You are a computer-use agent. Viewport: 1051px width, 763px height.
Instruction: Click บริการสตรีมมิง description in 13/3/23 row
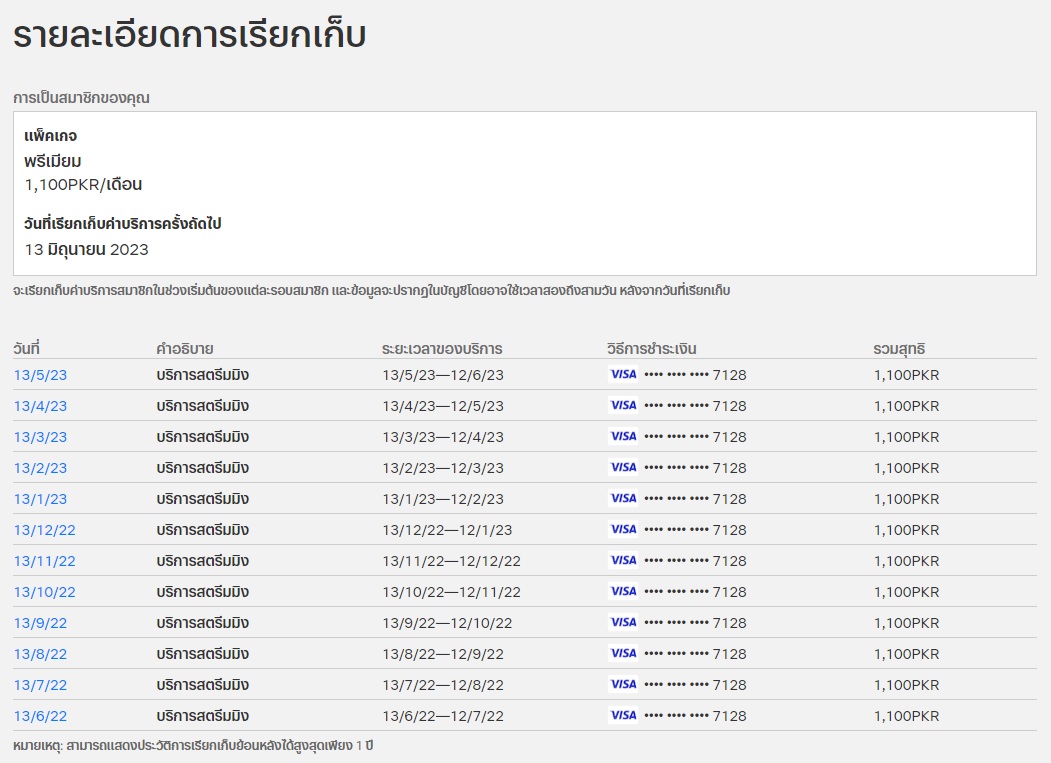coord(202,436)
